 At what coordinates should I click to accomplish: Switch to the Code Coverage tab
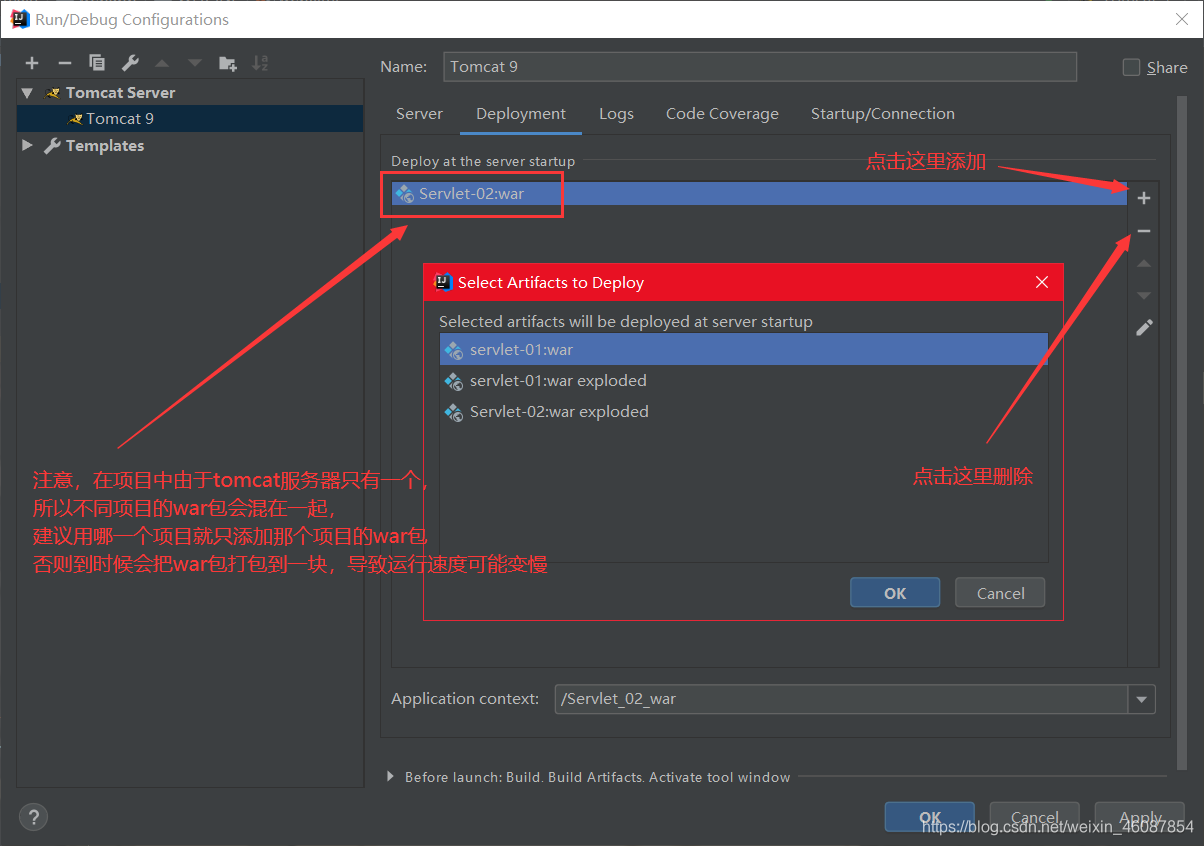click(722, 114)
